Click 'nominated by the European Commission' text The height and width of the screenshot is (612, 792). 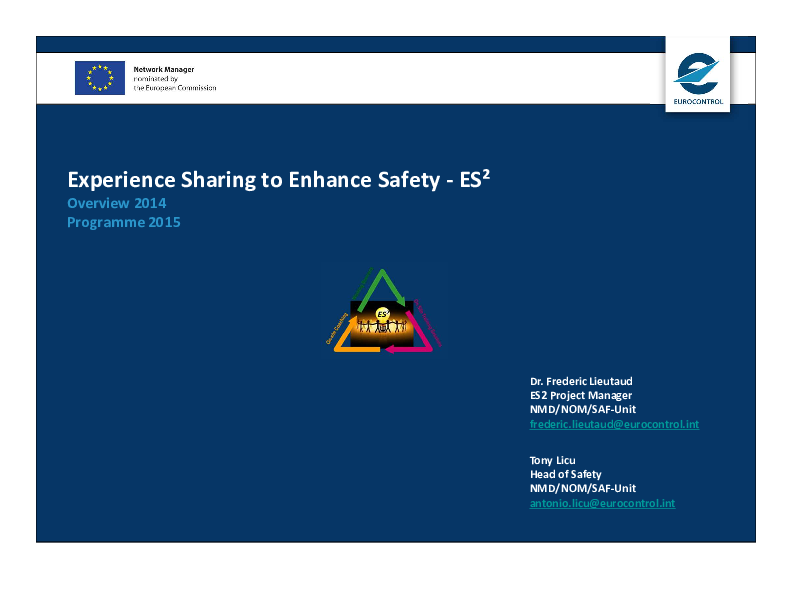[x=174, y=83]
